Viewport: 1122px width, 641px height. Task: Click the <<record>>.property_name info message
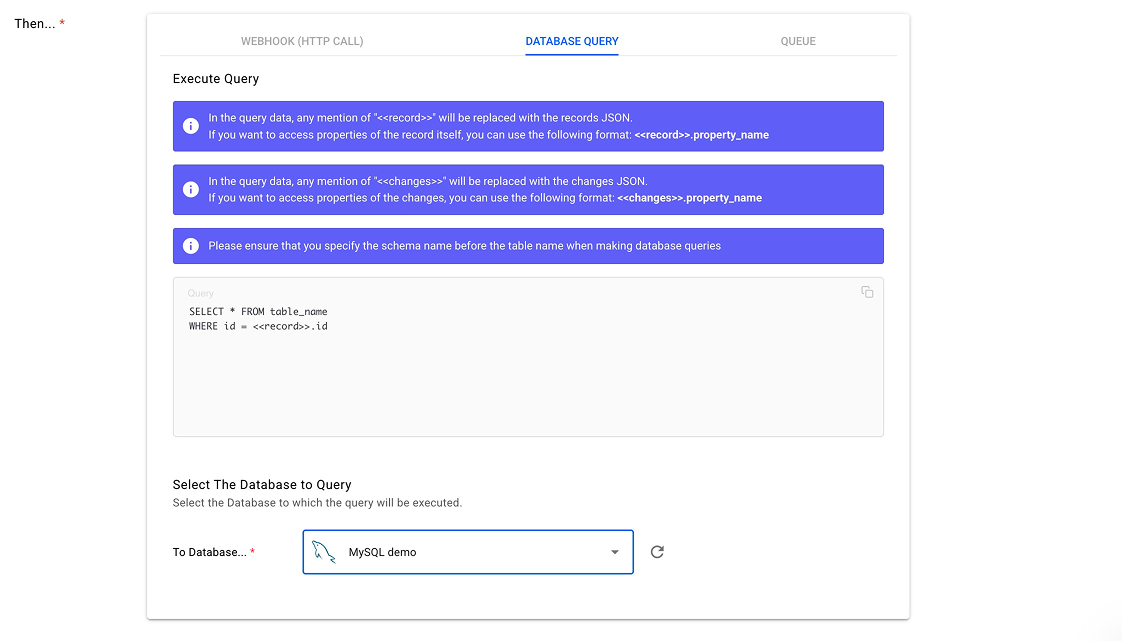[x=488, y=126]
